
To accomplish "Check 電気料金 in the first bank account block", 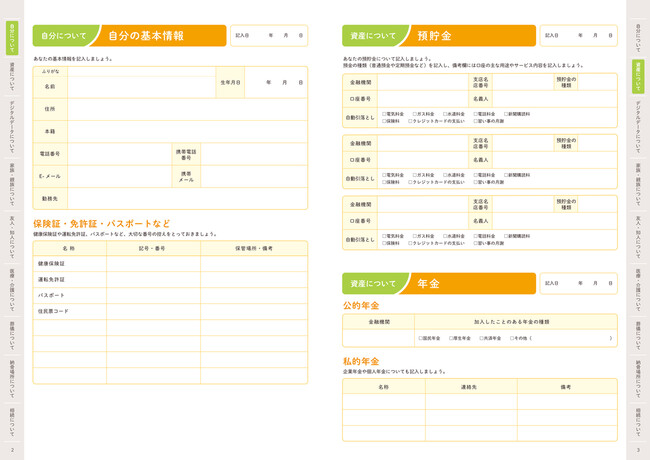I will [x=383, y=114].
